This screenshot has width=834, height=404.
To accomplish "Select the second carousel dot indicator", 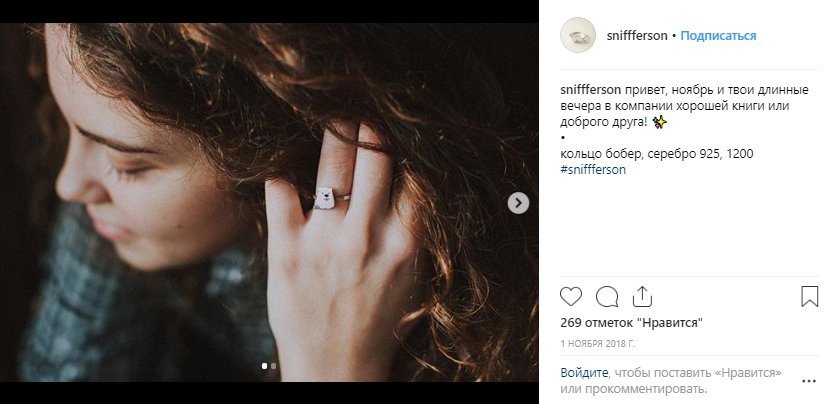I will point(273,366).
